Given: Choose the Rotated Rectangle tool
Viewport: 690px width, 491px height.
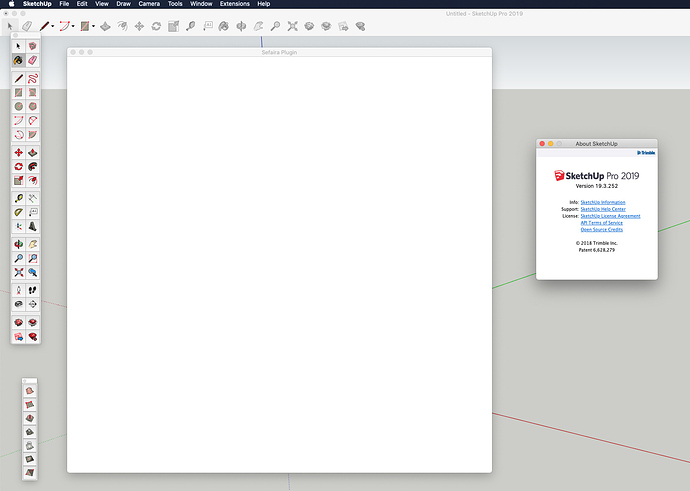Looking at the screenshot, I should pyautogui.click(x=33, y=92).
